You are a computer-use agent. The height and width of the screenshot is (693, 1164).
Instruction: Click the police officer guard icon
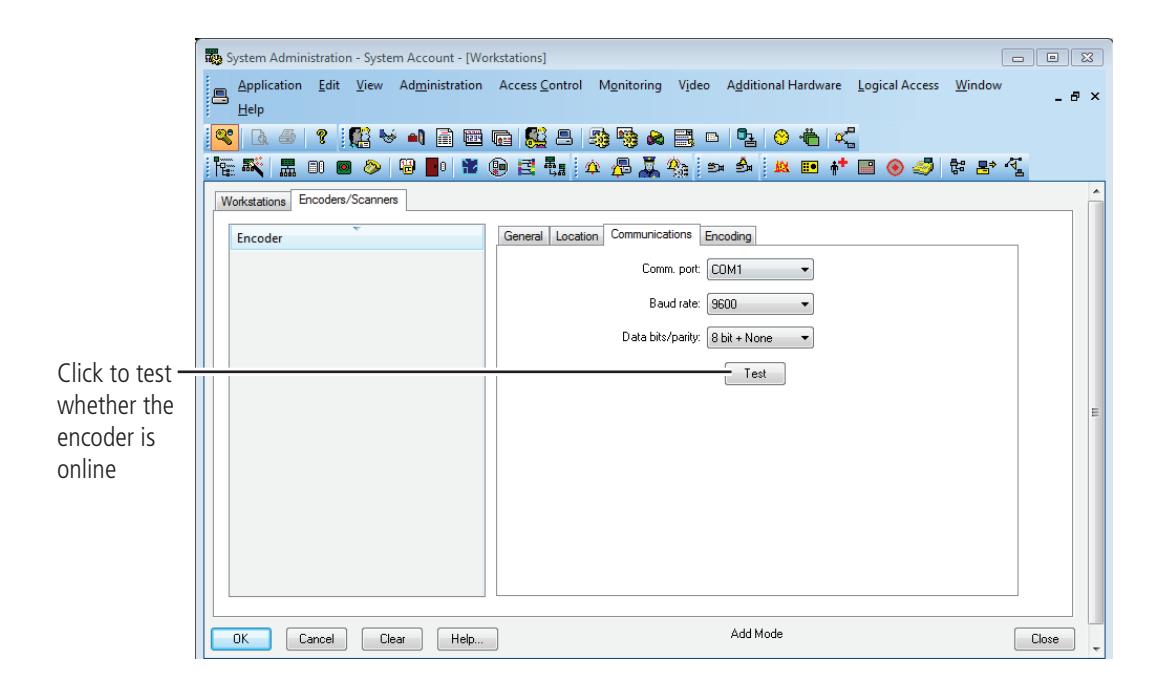649,167
